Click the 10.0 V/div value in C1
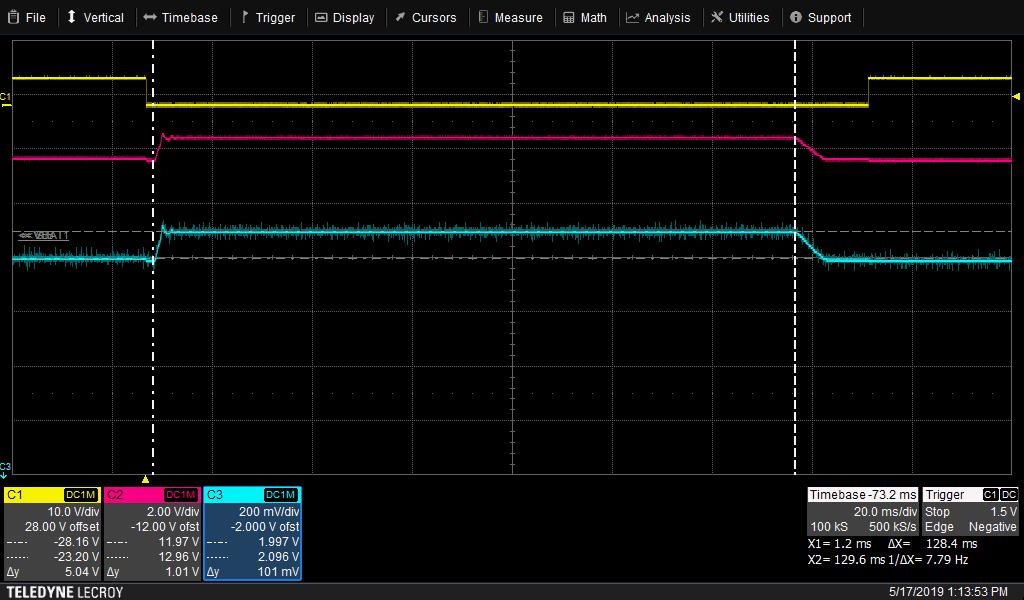The height and width of the screenshot is (600, 1024). pos(73,511)
